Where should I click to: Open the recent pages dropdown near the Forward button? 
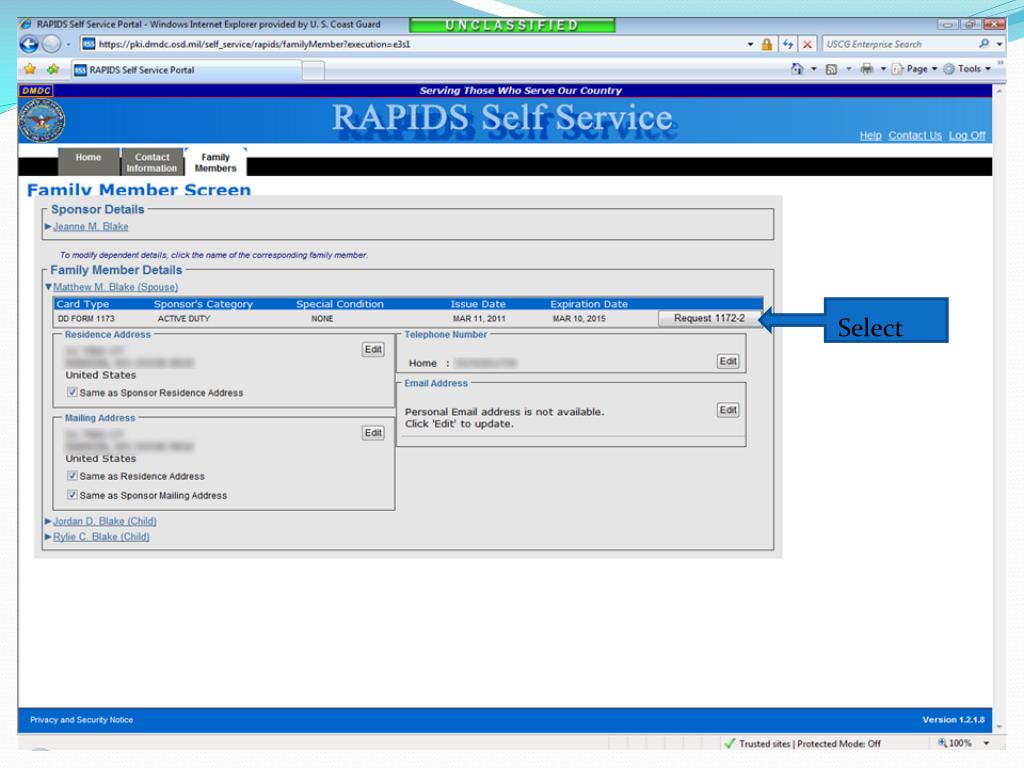pos(68,44)
